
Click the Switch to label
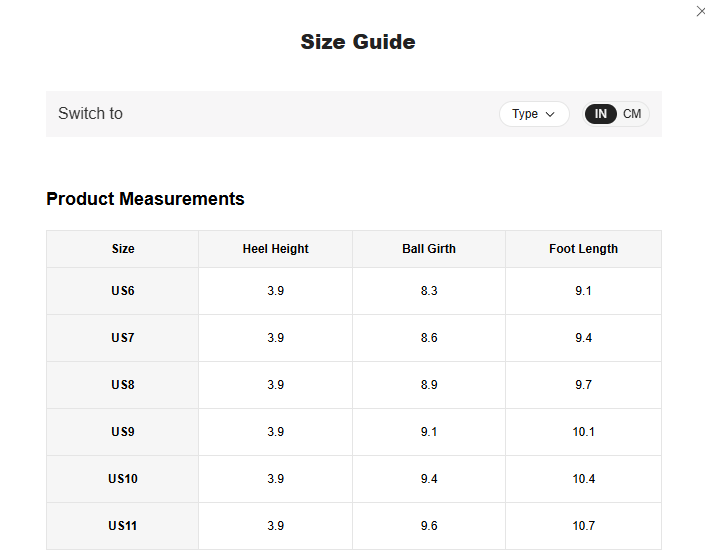click(x=90, y=113)
